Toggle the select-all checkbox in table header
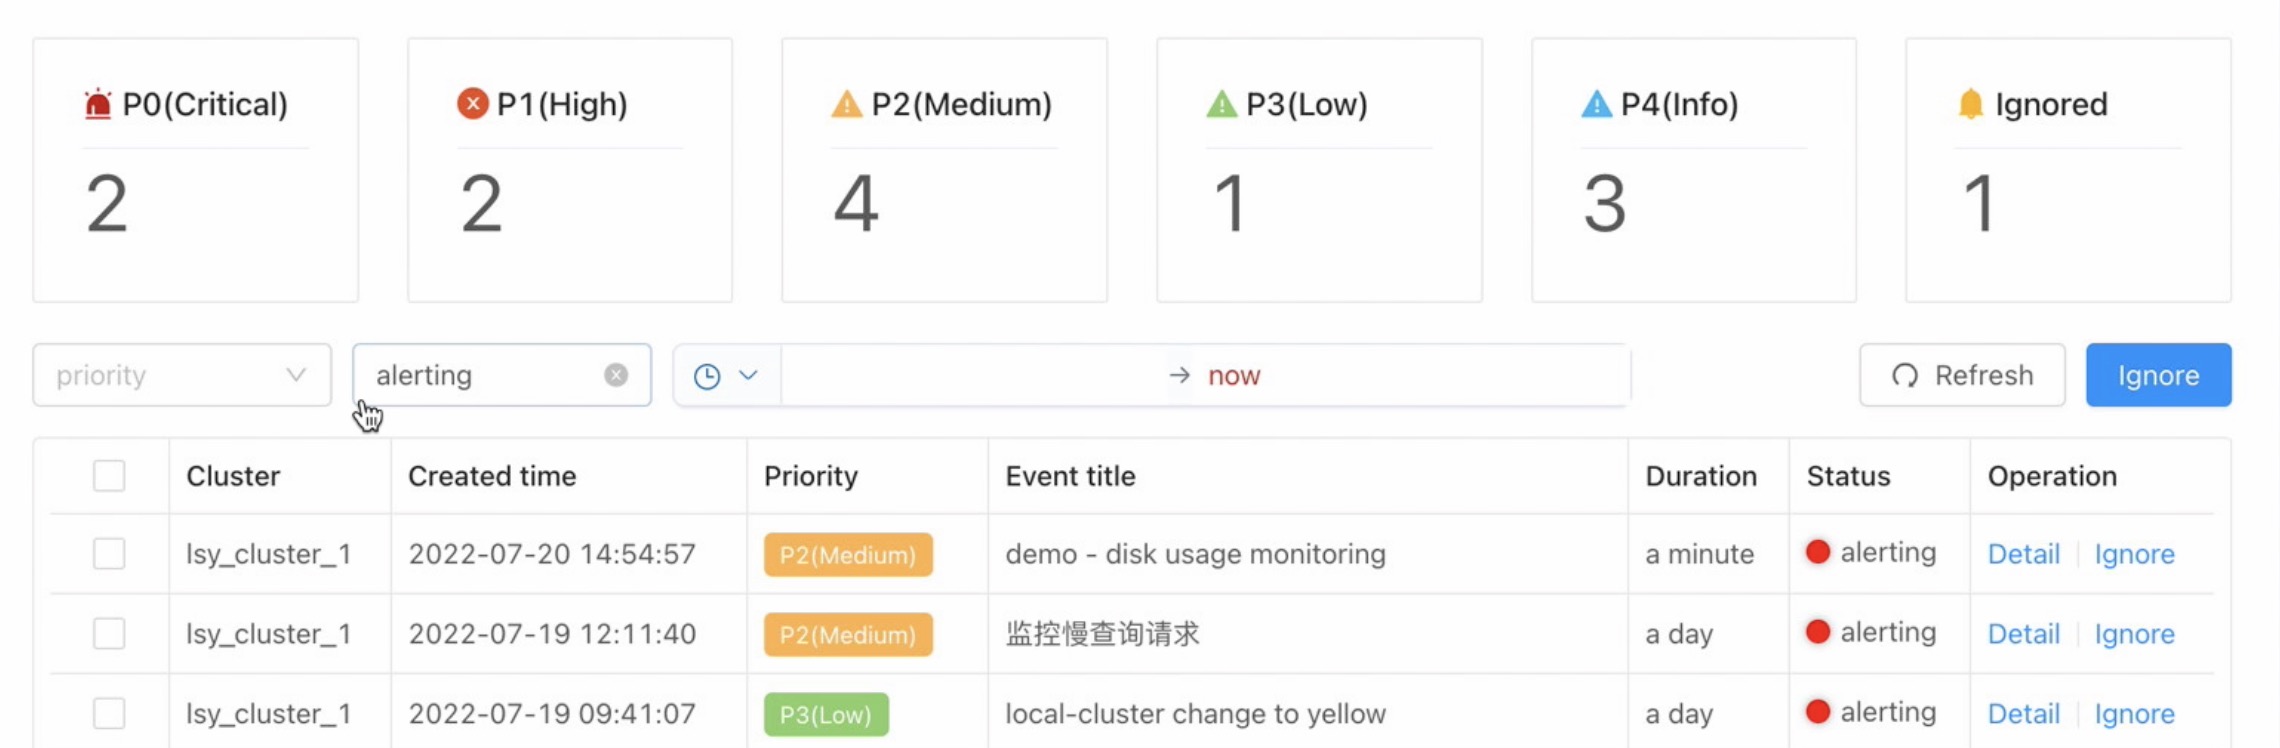 tap(109, 476)
